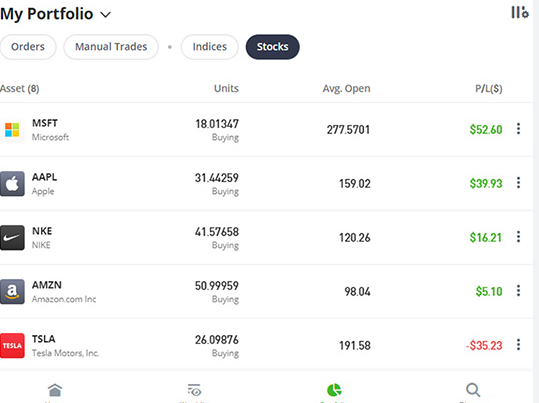
Task: Click NKE profit value $16.21
Action: 486,238
